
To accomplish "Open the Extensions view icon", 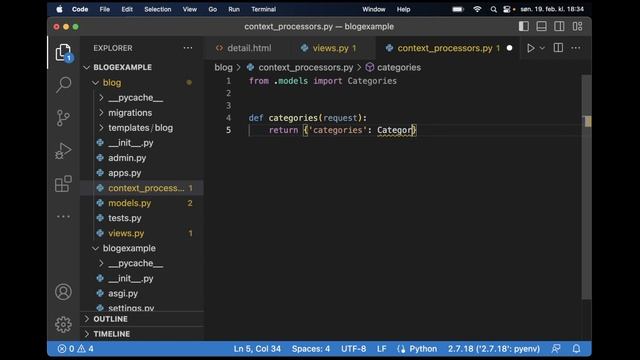I will (63, 184).
